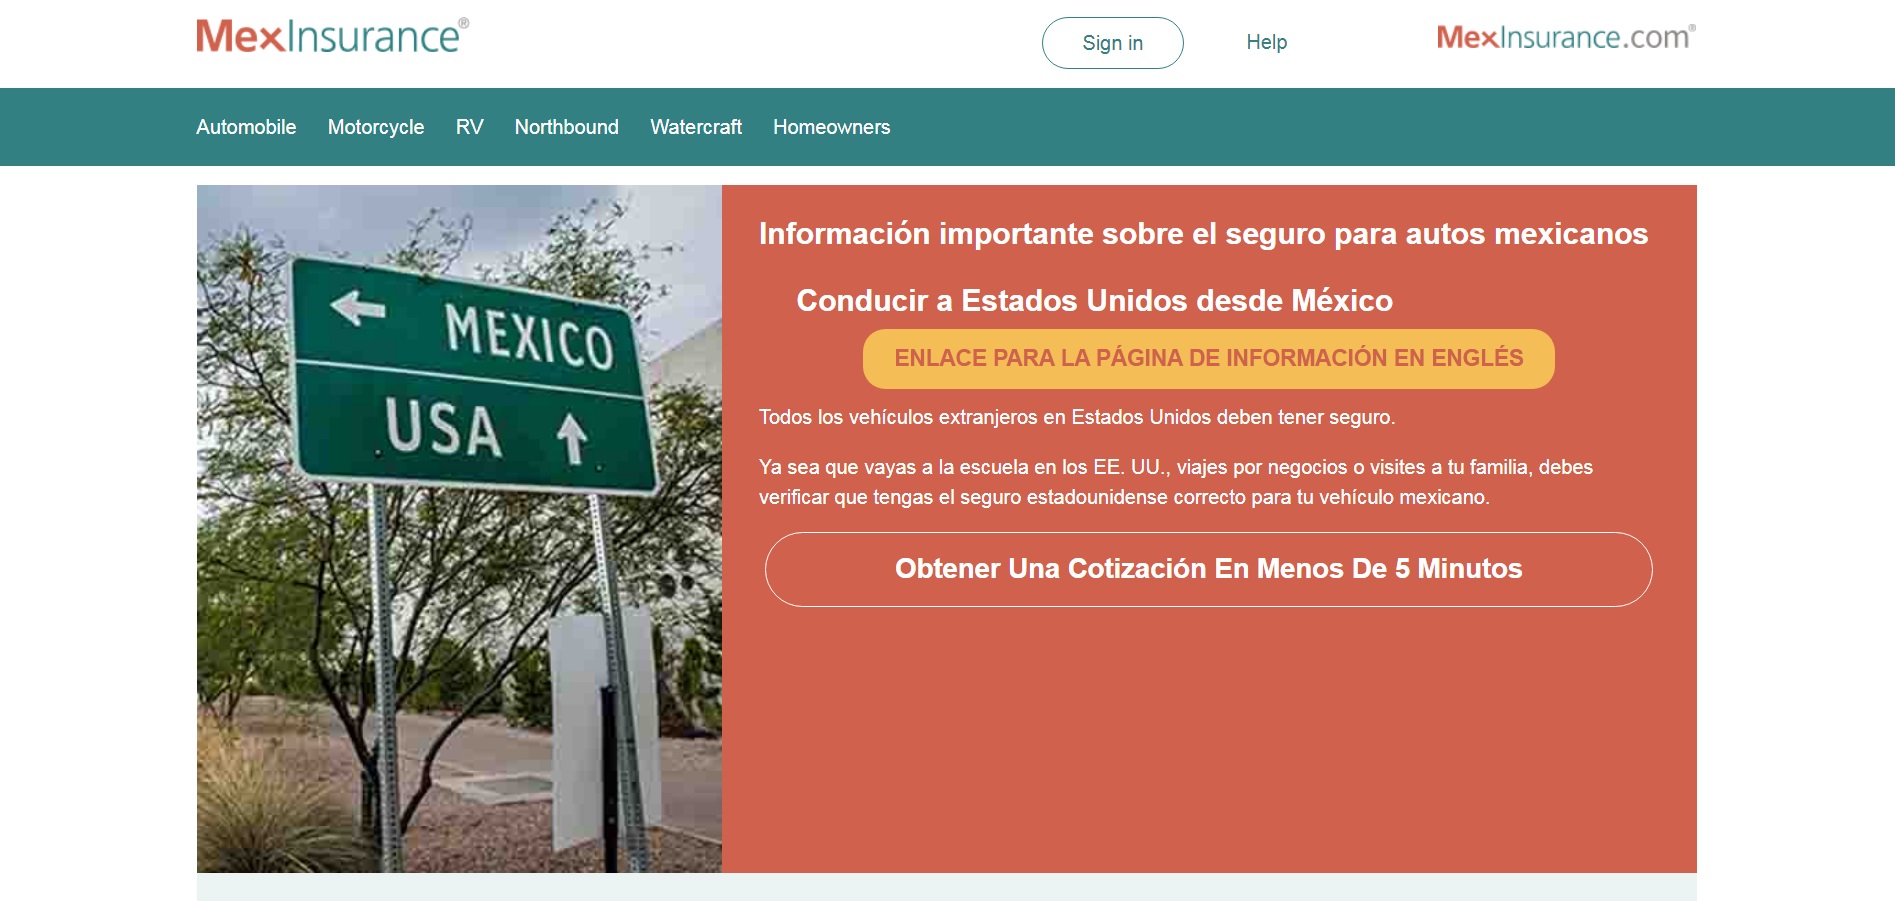
Task: Click the MexInsurance logo at top left
Action: [332, 36]
